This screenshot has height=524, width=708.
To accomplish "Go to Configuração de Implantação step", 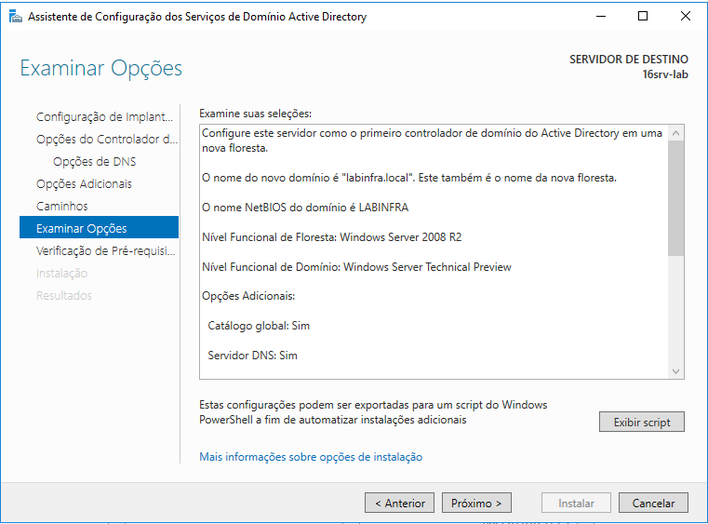I will pos(104,117).
